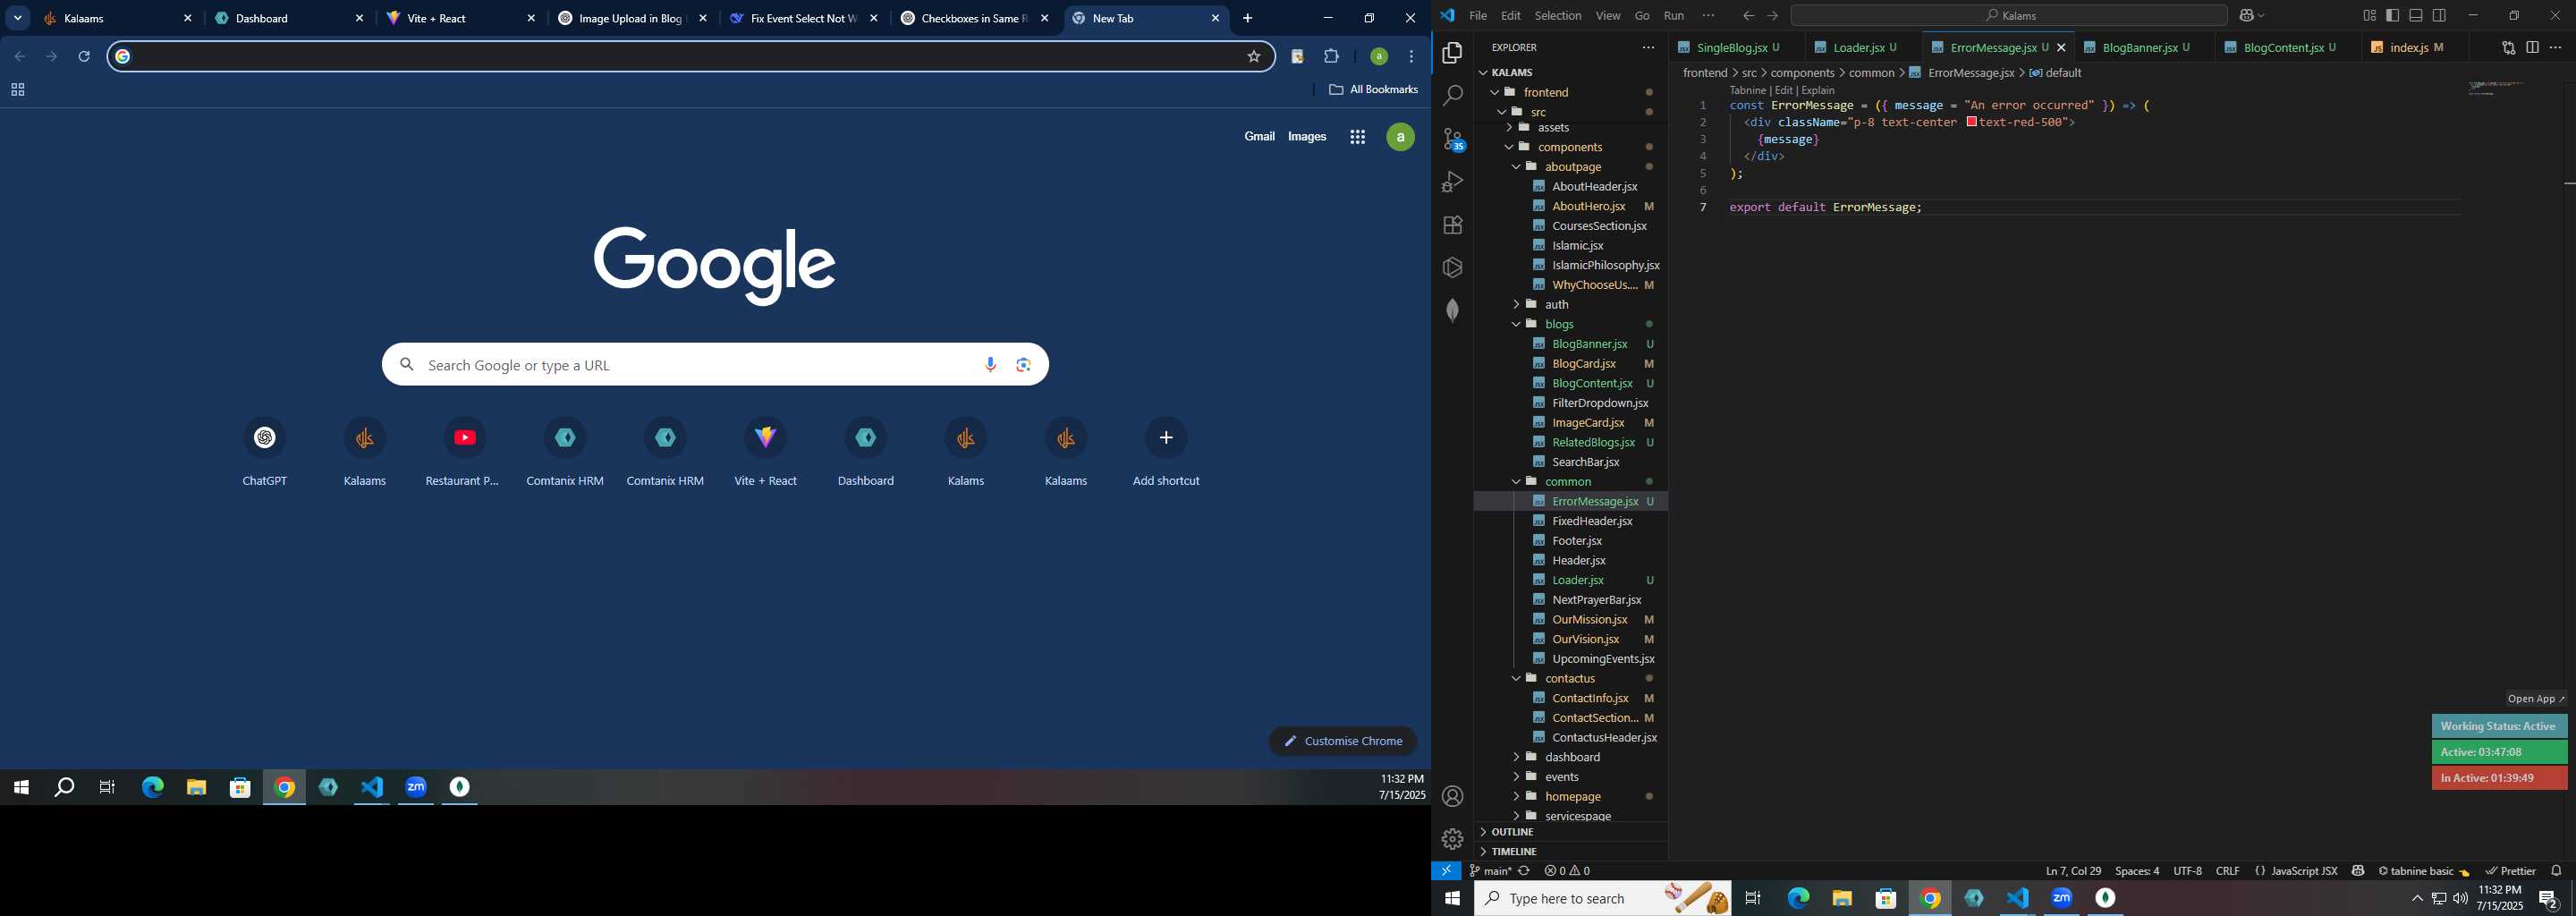Open Zoom from the Windows taskbar
2576x916 pixels.
[416, 788]
